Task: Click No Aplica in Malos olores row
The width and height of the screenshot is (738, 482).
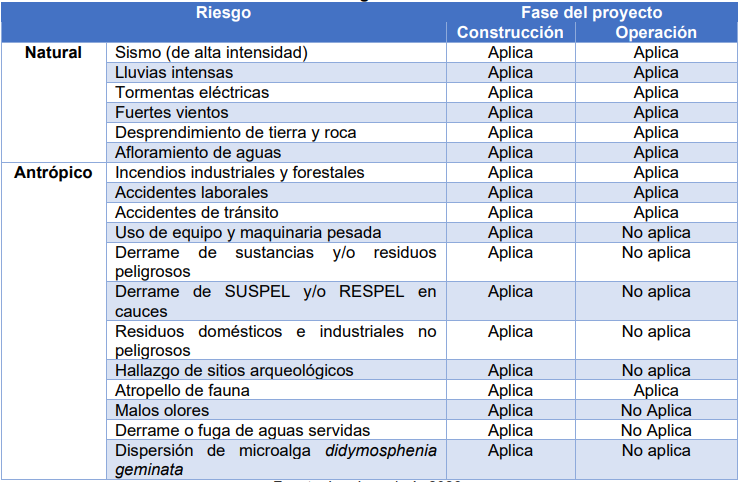Action: tap(656, 410)
